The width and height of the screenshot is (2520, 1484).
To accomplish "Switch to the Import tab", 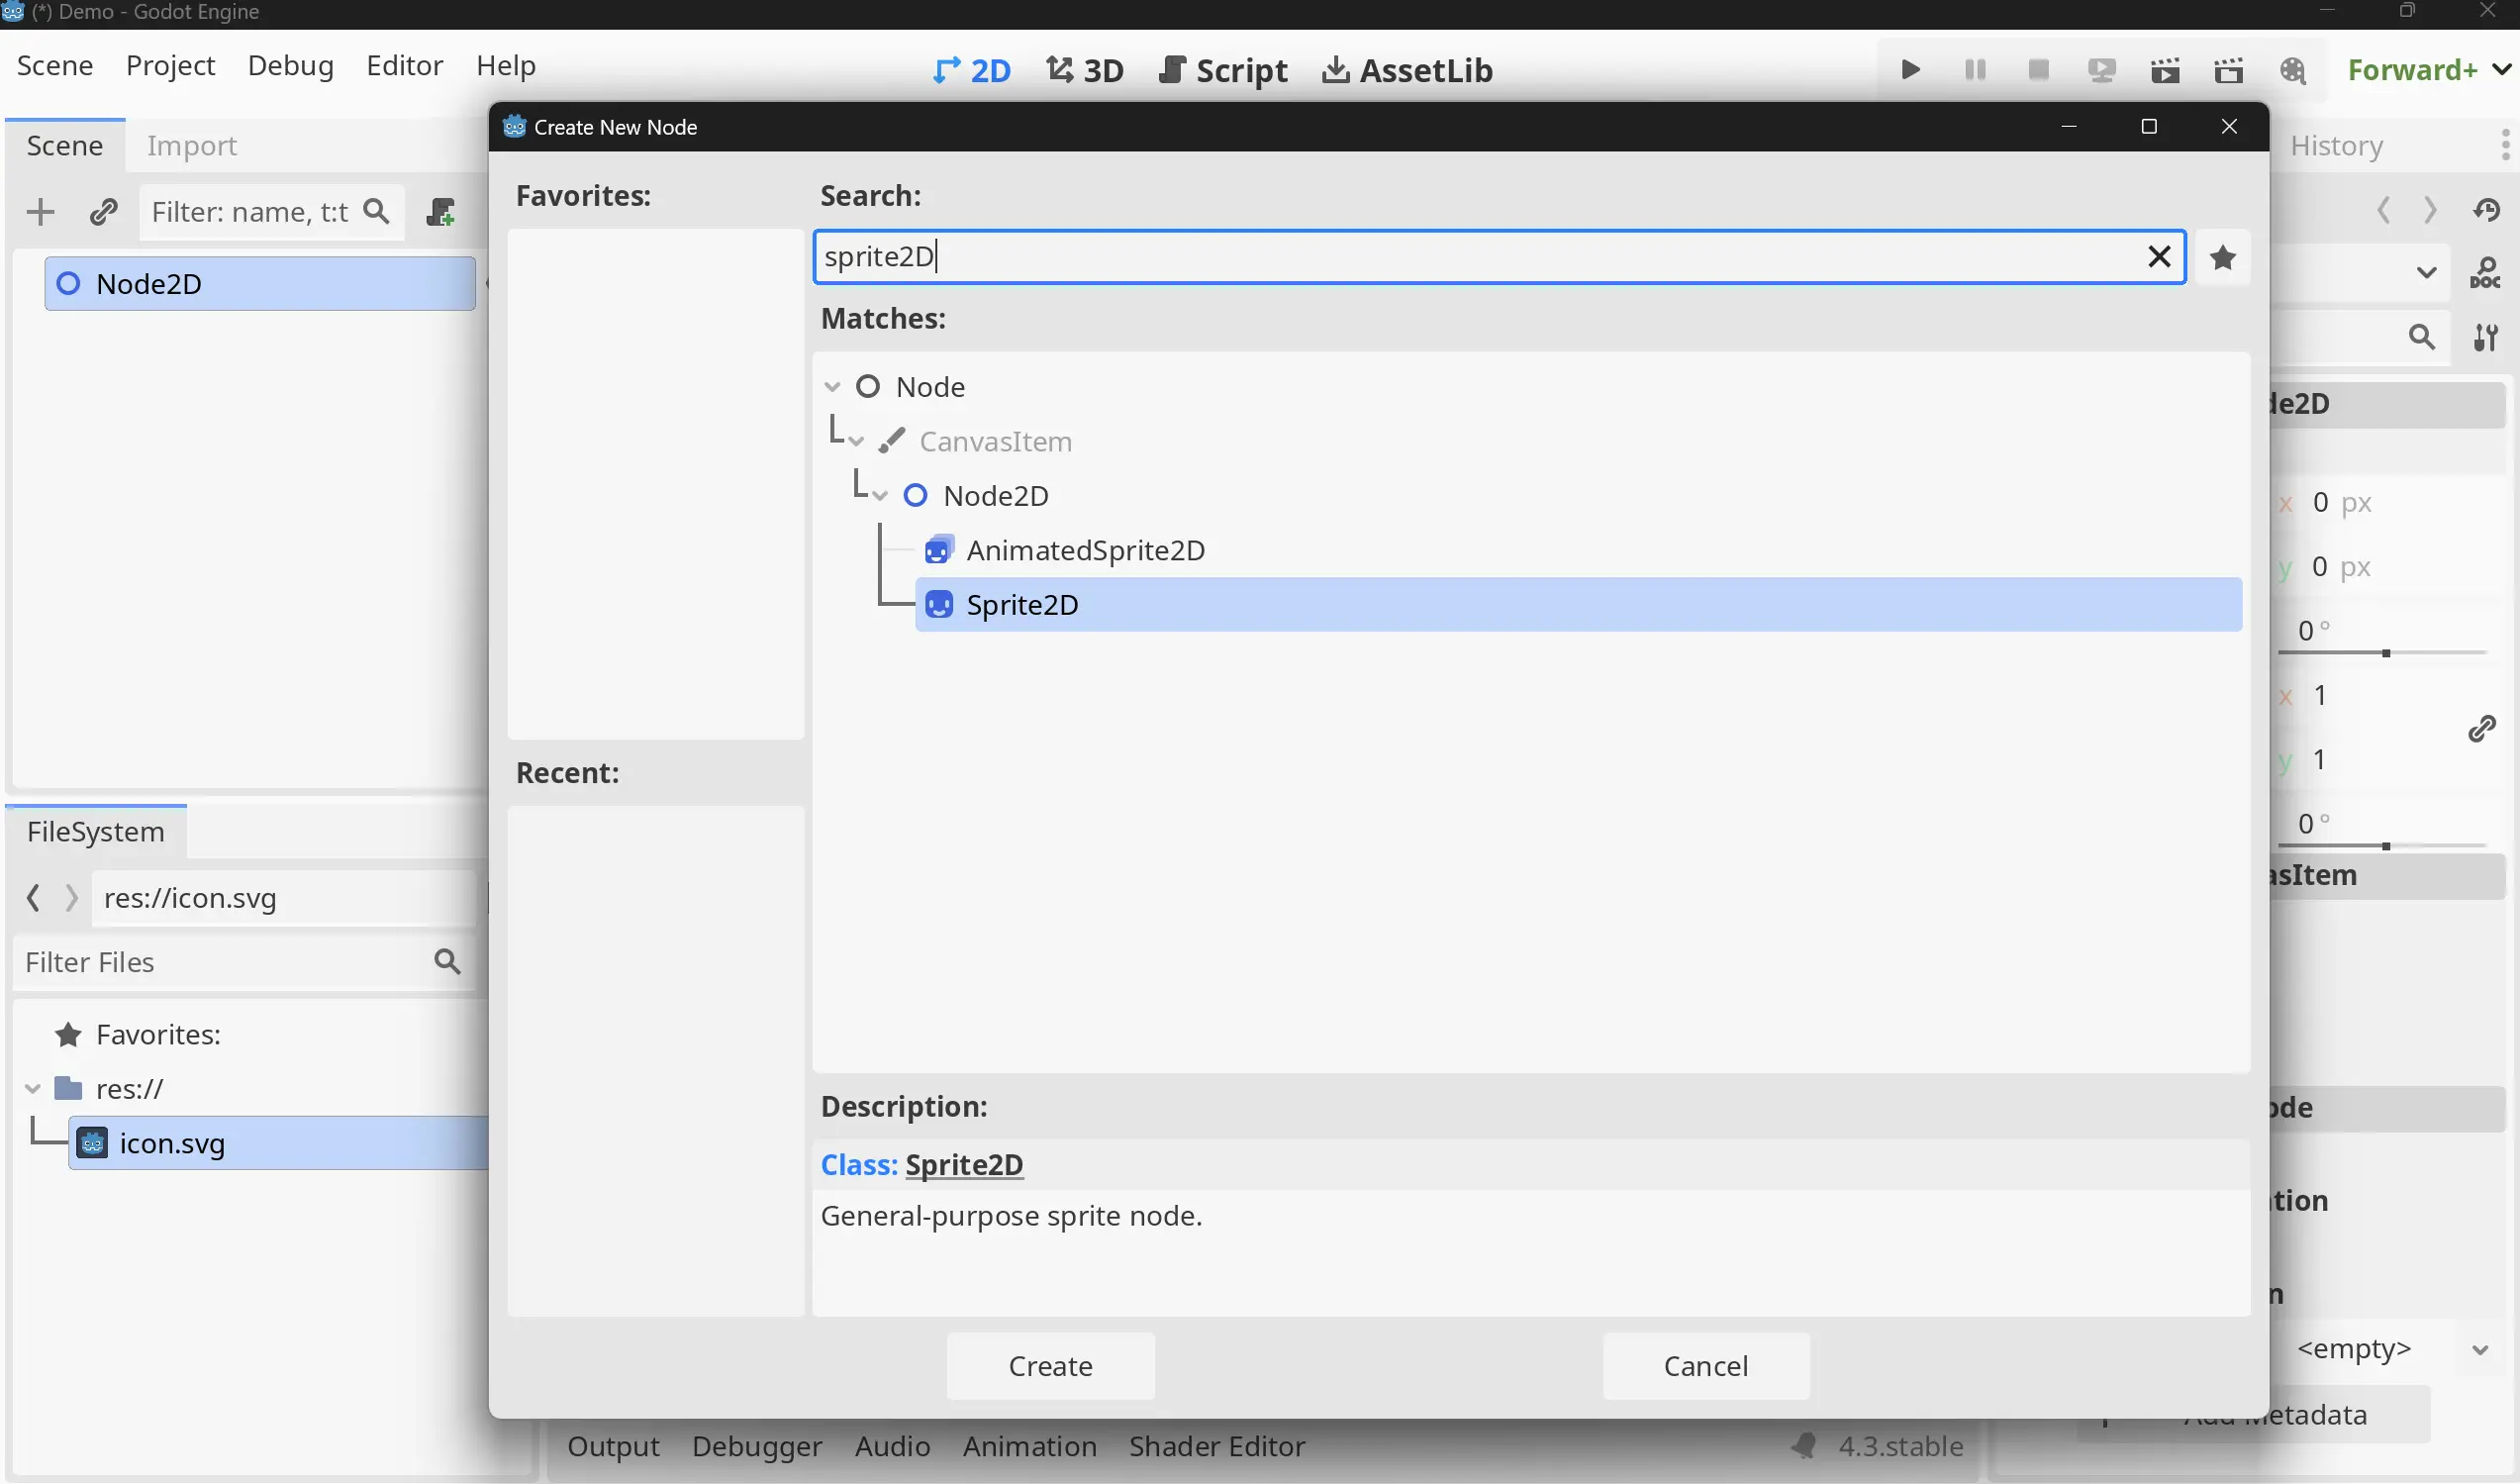I will click(192, 146).
